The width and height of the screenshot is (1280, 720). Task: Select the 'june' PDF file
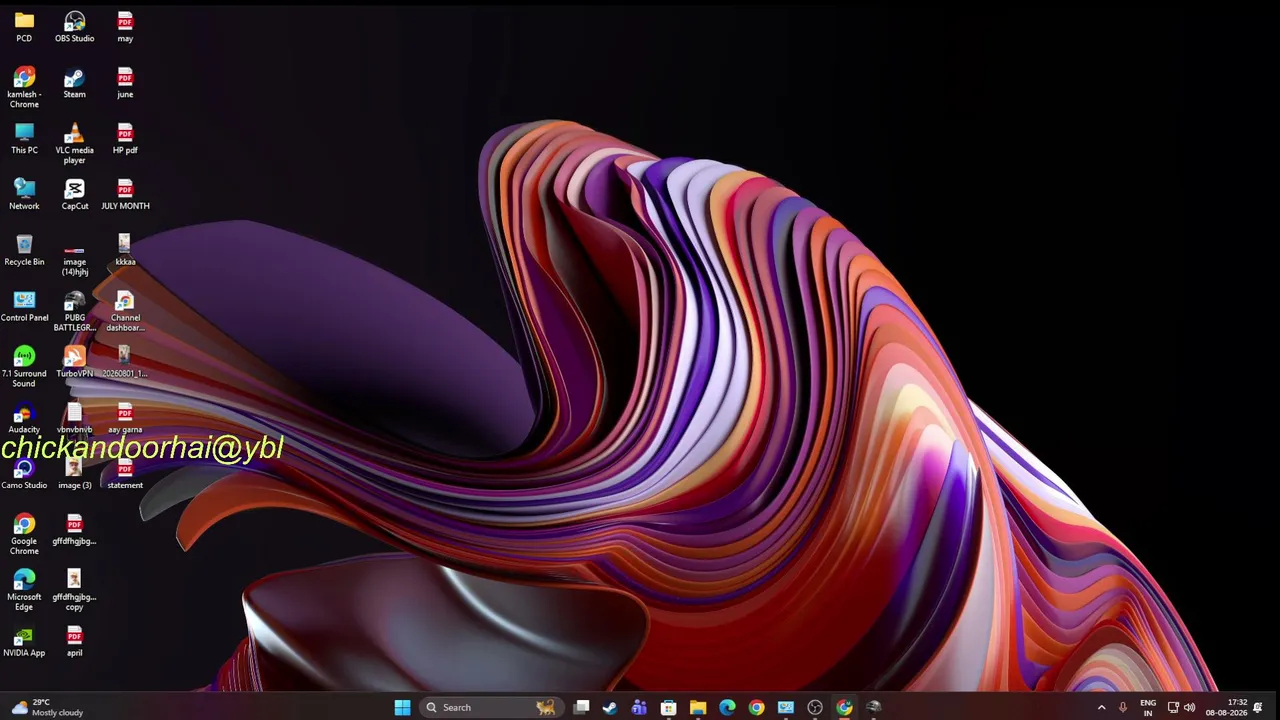pos(125,83)
